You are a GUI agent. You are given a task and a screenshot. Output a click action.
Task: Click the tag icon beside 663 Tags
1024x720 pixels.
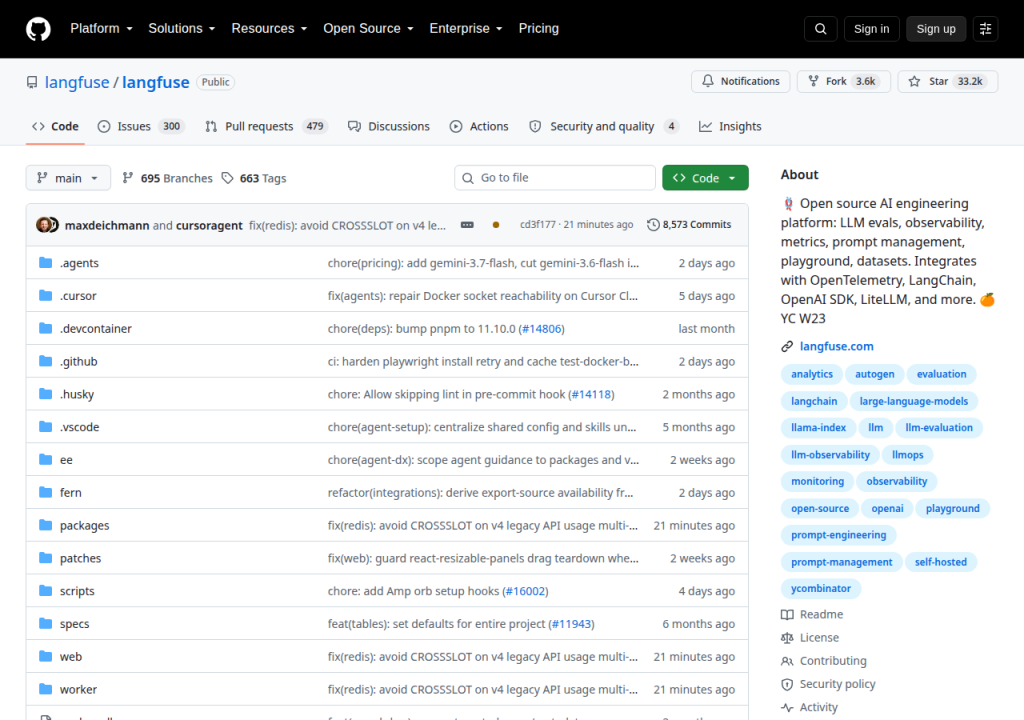point(227,178)
